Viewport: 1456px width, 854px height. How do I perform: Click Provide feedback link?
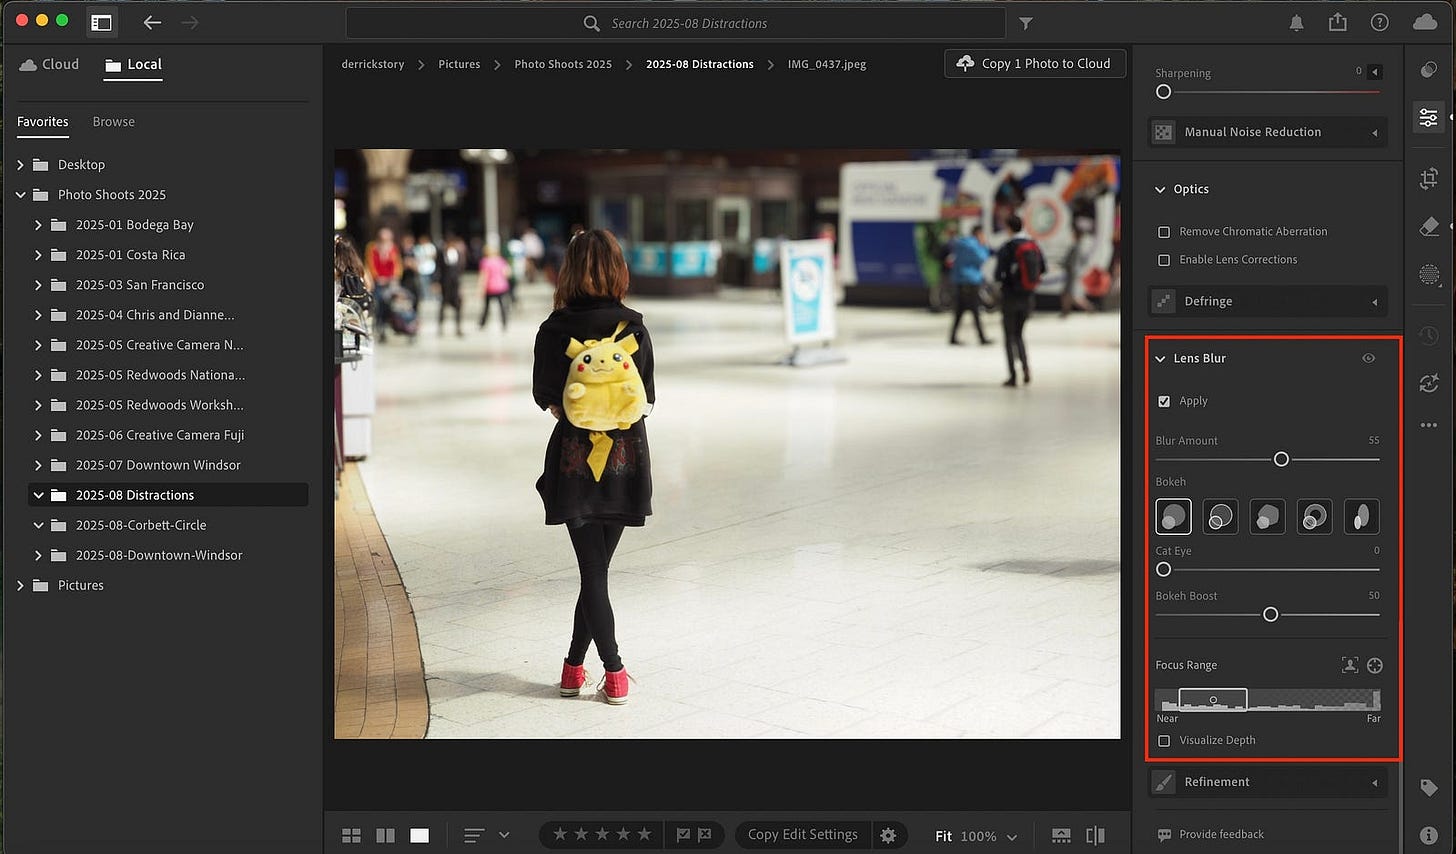tap(1211, 835)
